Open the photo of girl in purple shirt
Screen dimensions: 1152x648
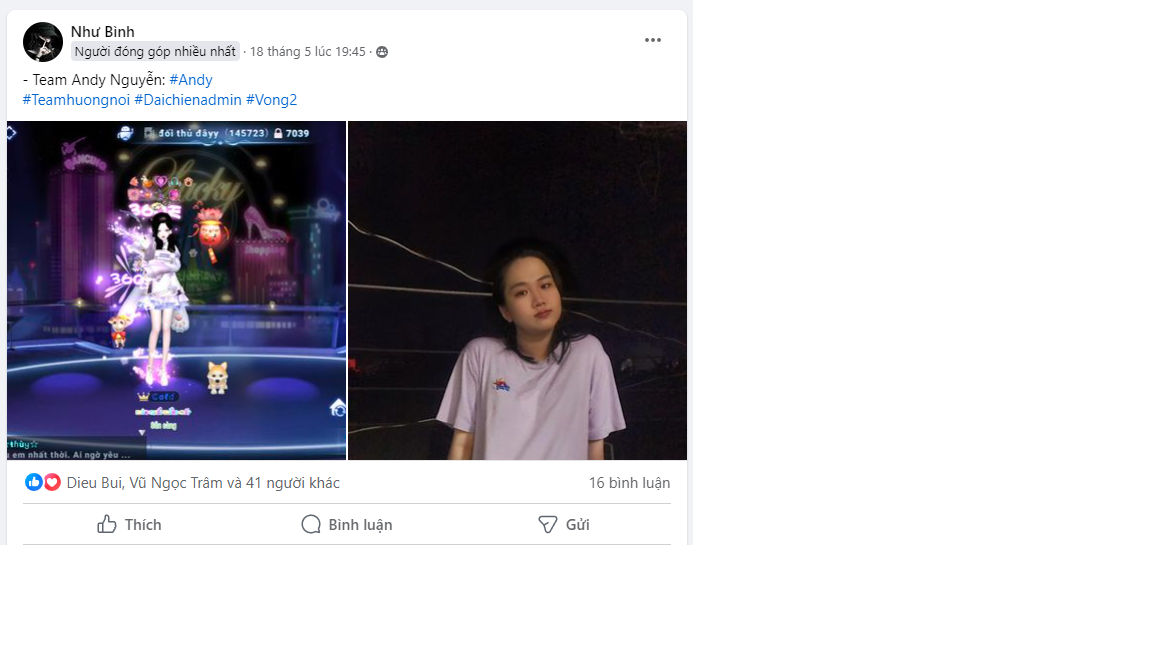pyautogui.click(x=517, y=290)
